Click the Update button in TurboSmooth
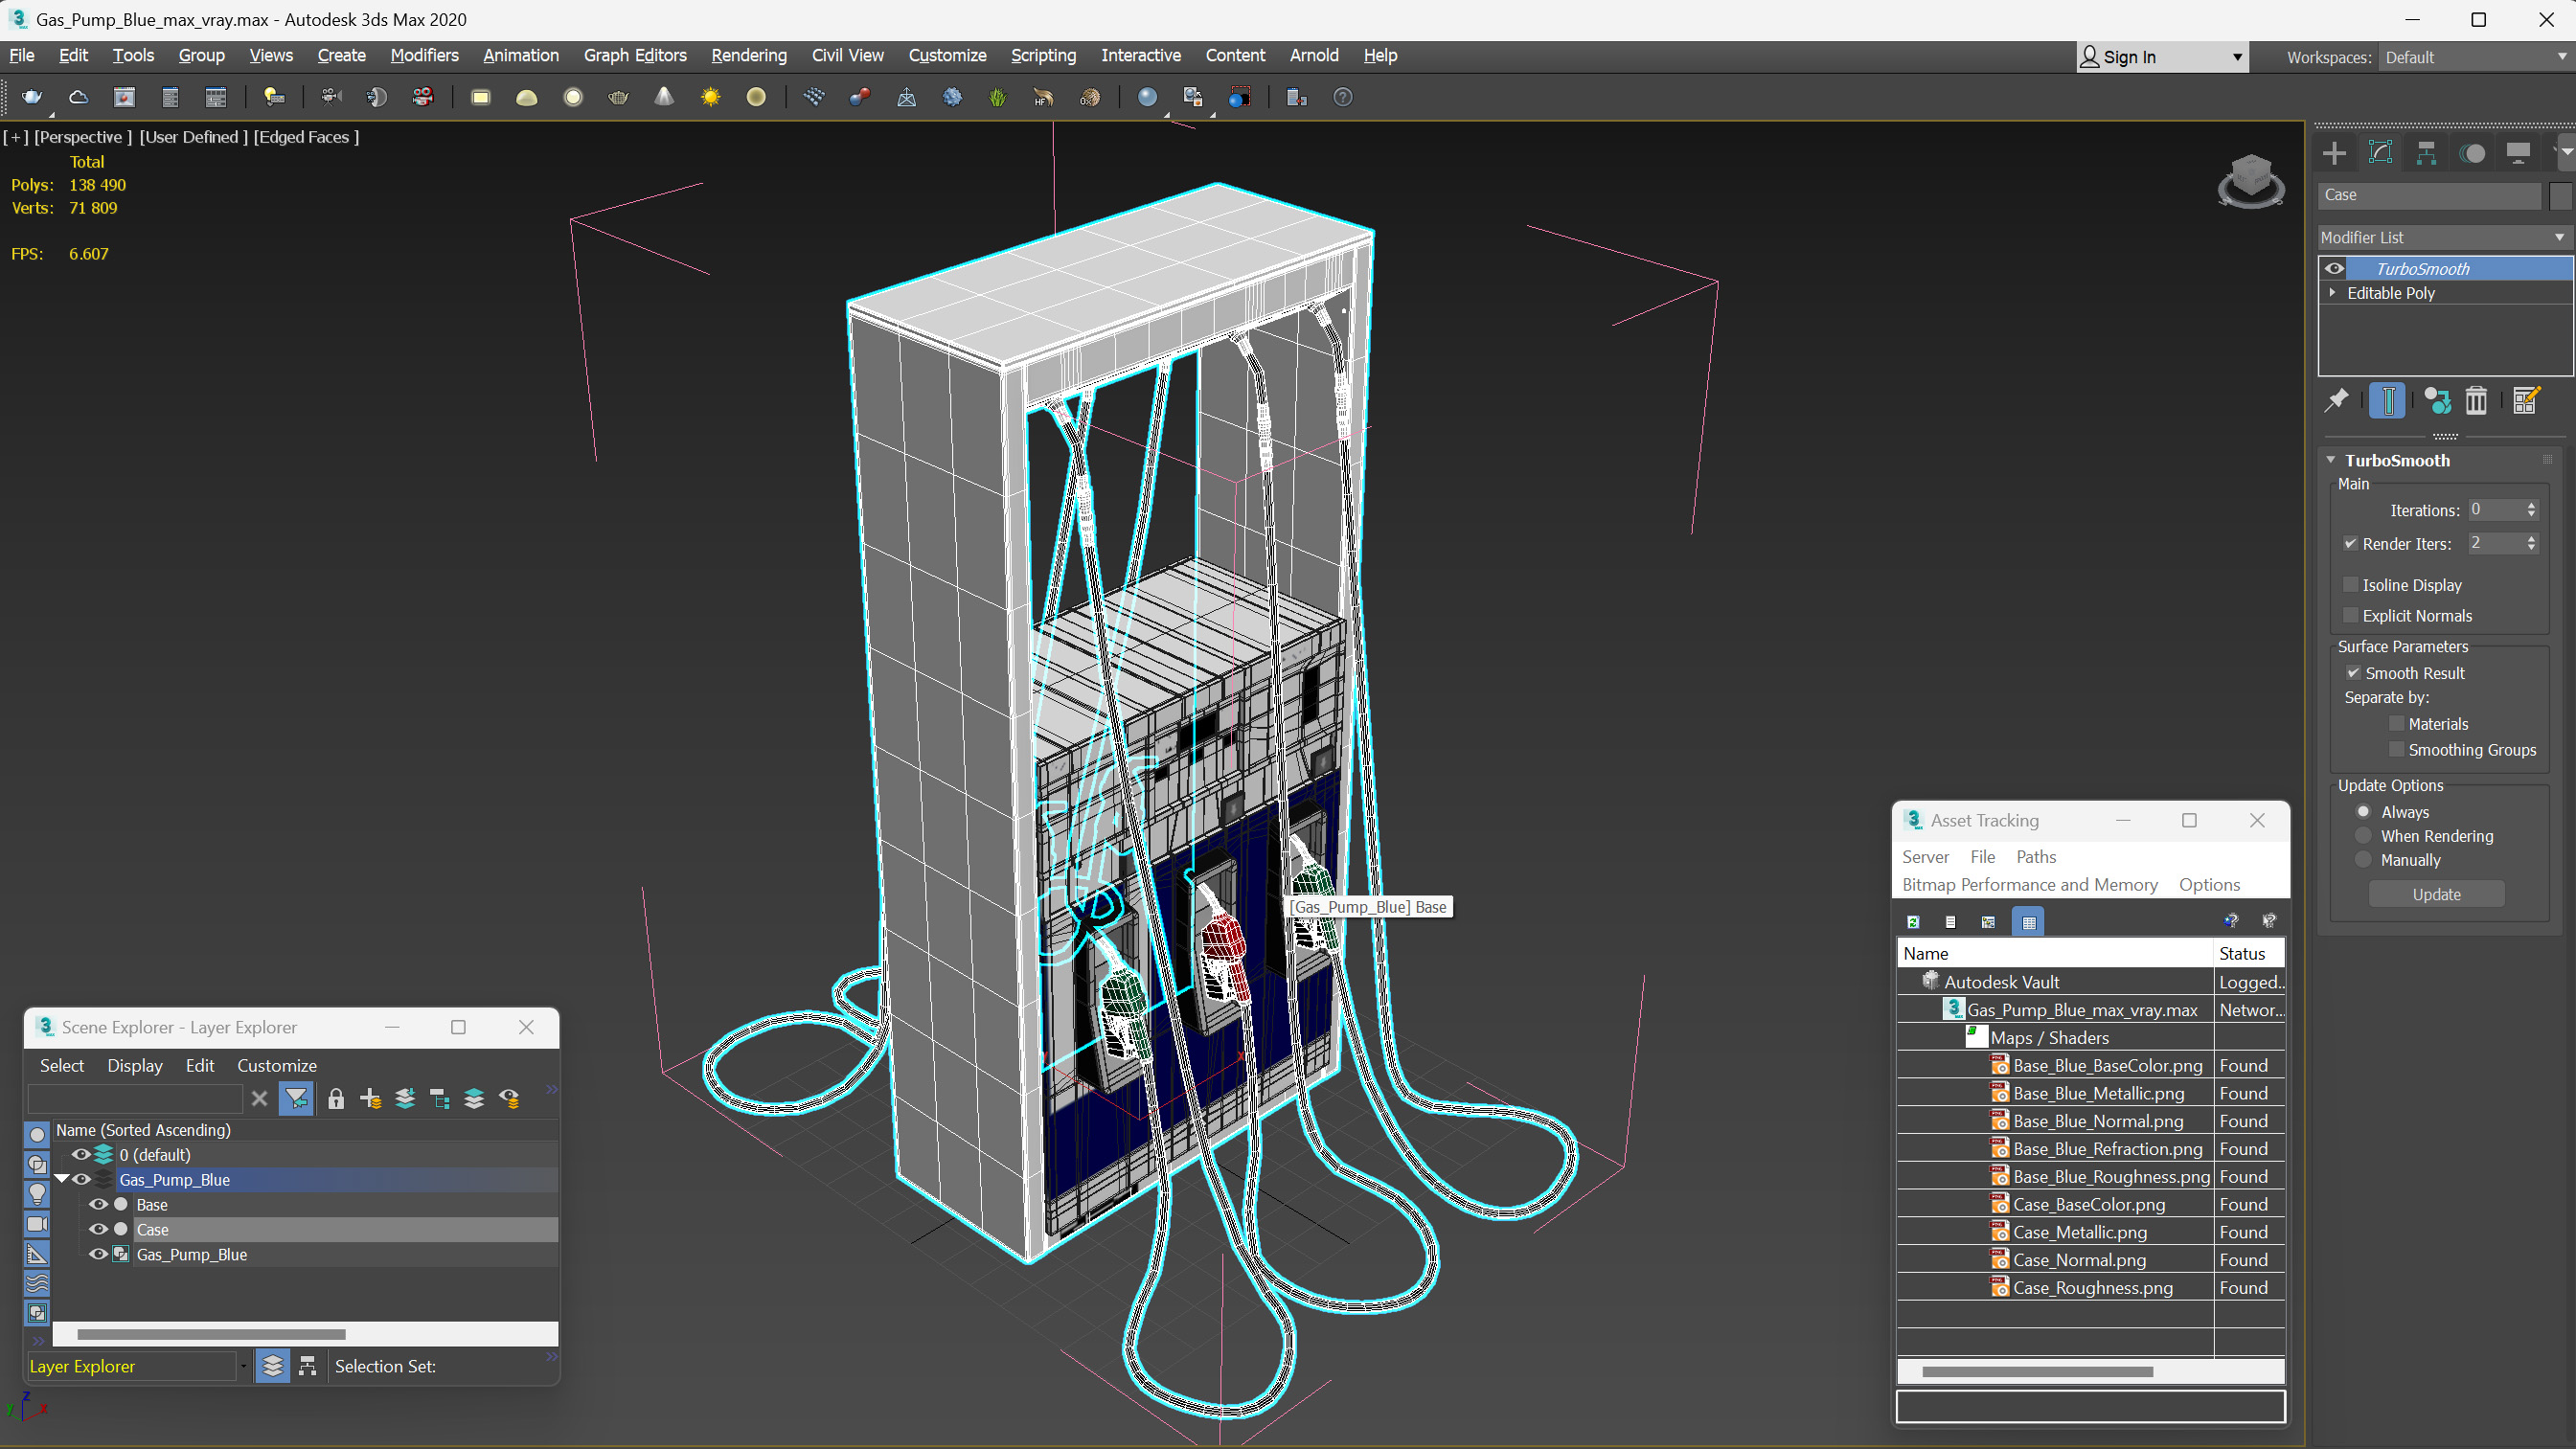This screenshot has height=1449, width=2576. tap(2436, 895)
